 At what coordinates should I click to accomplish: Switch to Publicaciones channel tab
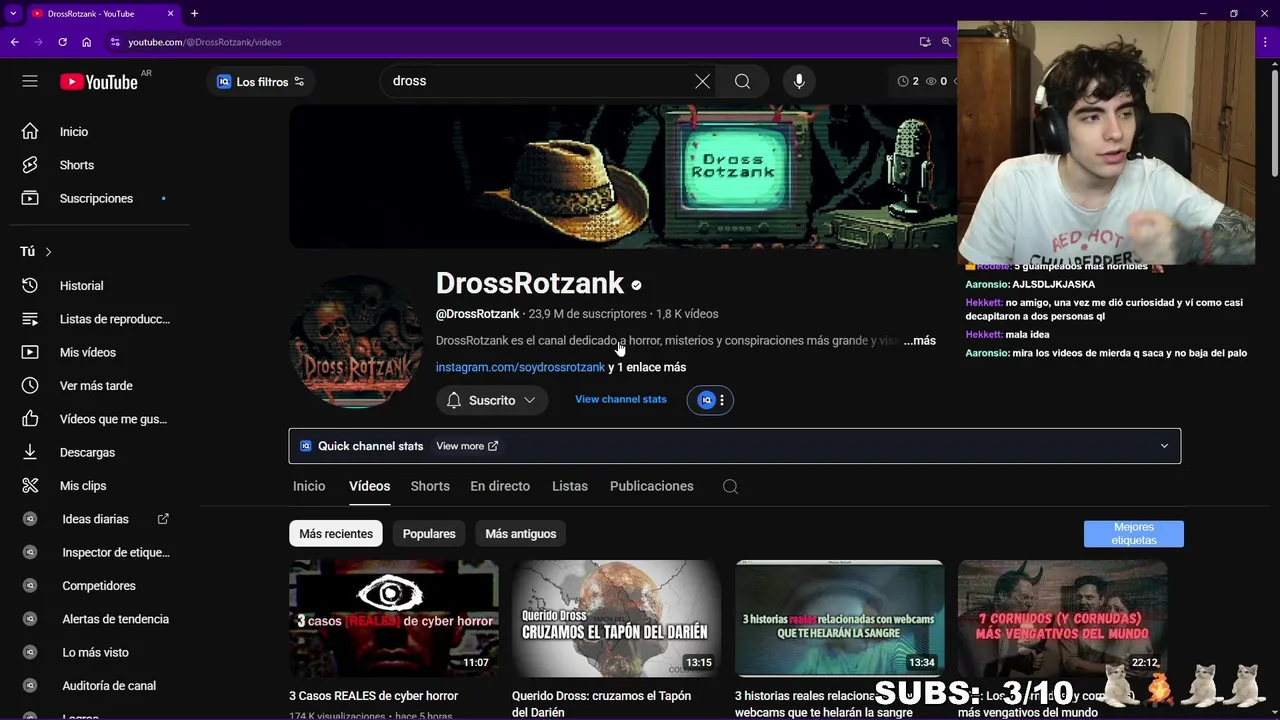tap(651, 486)
